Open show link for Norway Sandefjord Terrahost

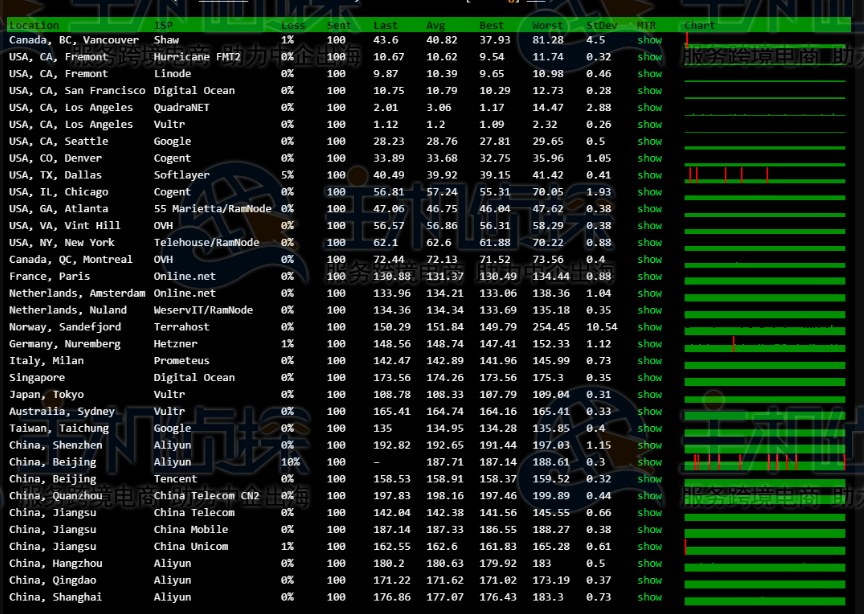[650, 327]
